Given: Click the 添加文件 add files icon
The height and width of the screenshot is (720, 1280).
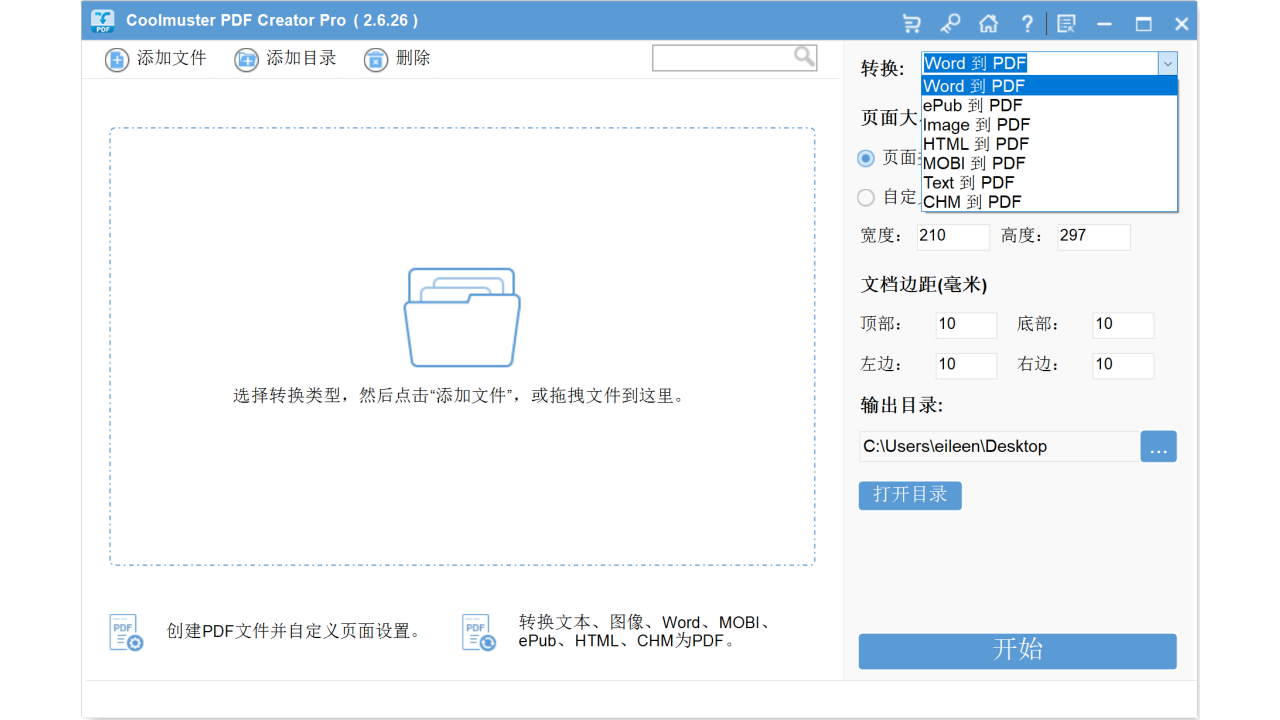Looking at the screenshot, I should (x=116, y=59).
